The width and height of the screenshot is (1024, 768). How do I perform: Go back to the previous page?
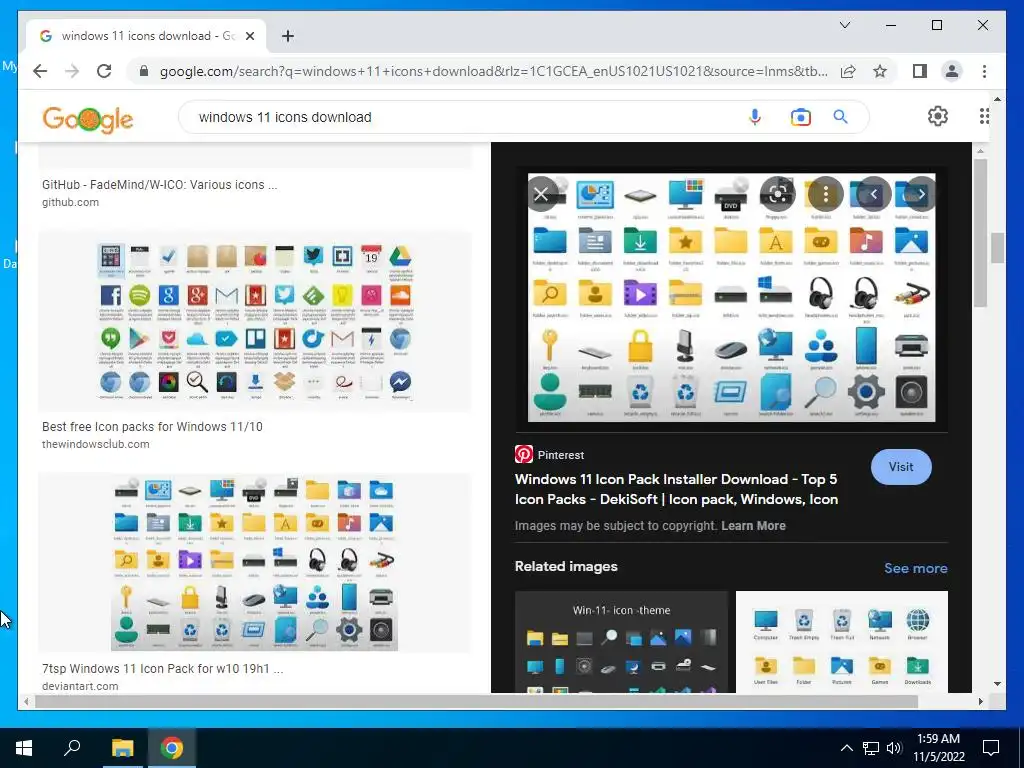click(40, 71)
